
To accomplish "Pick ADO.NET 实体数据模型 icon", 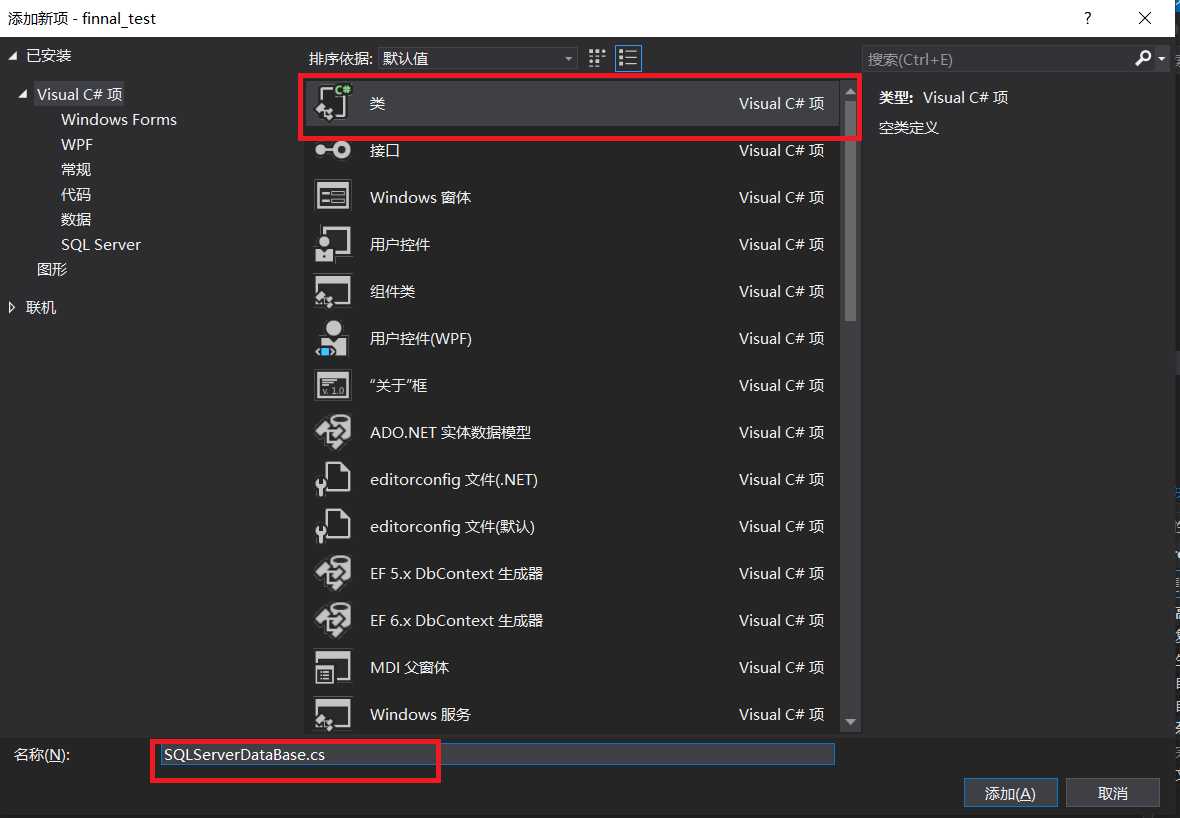I will point(333,432).
